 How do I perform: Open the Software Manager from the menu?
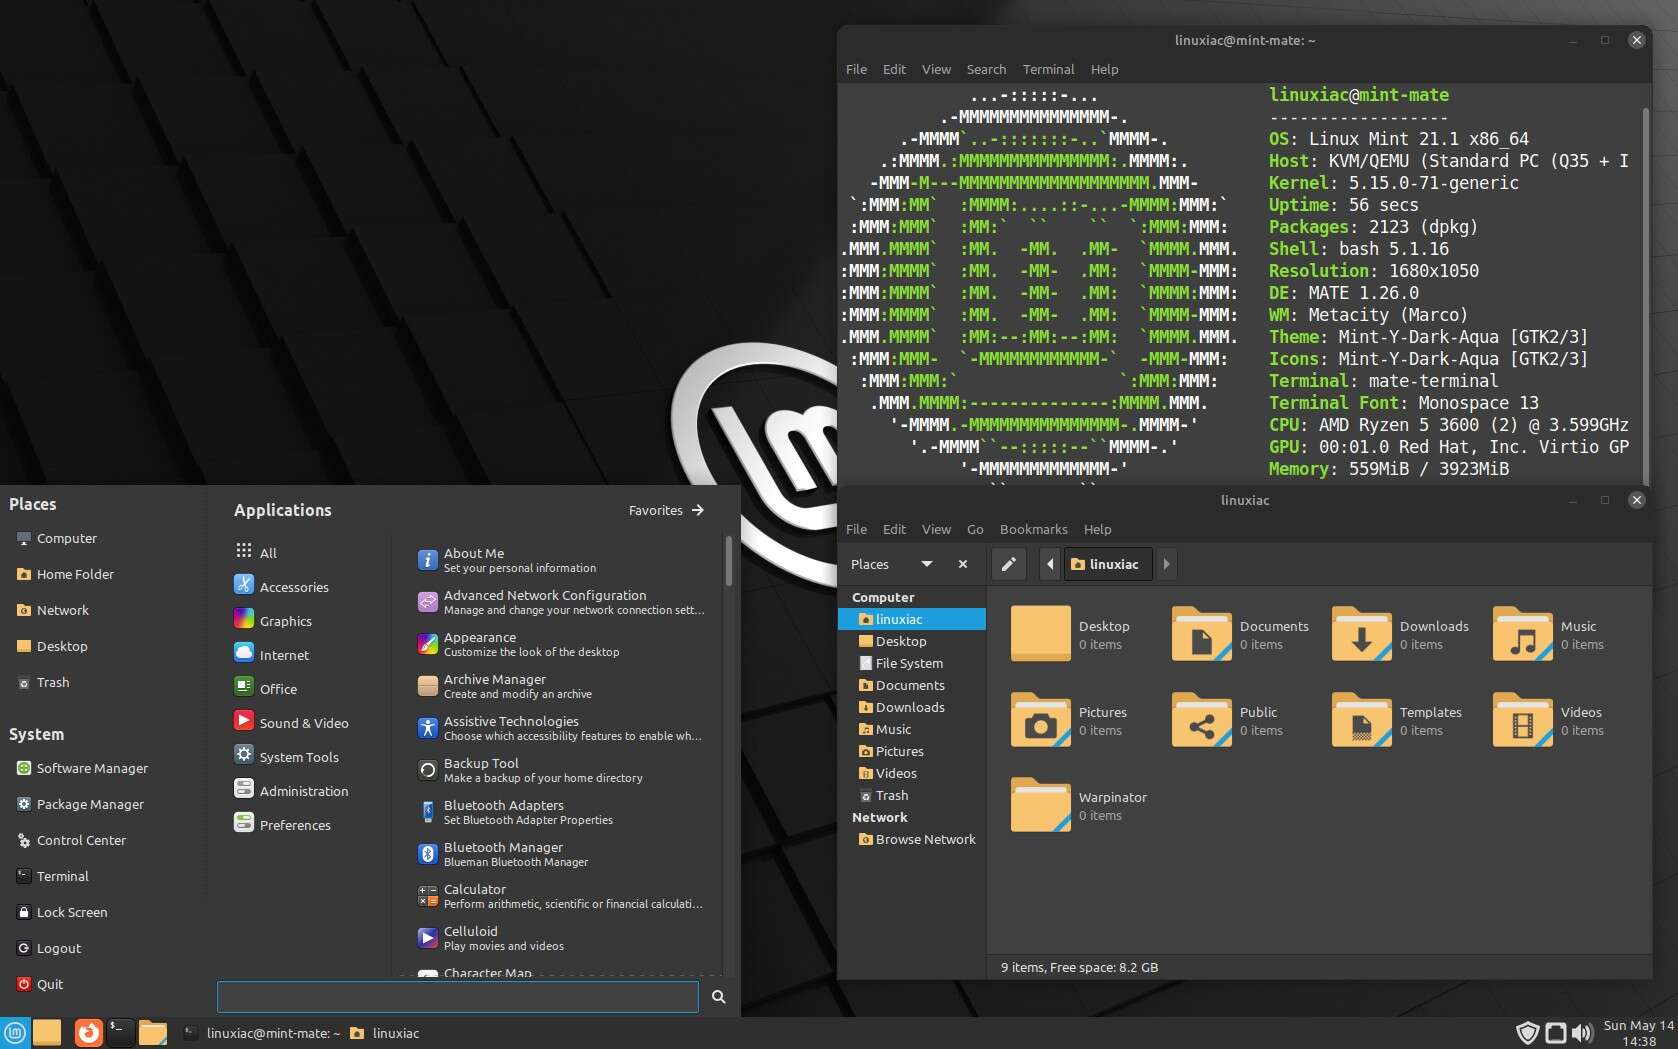coord(93,768)
